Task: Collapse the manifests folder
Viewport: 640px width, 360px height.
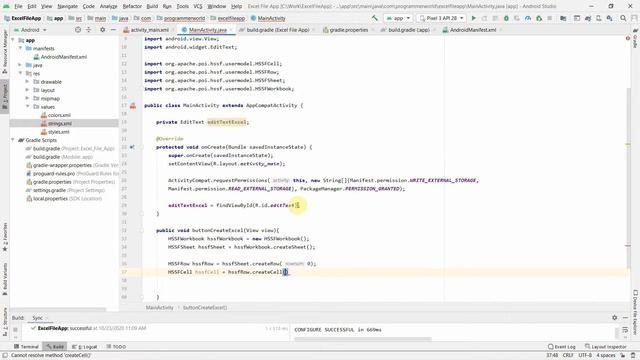Action: [x=20, y=48]
